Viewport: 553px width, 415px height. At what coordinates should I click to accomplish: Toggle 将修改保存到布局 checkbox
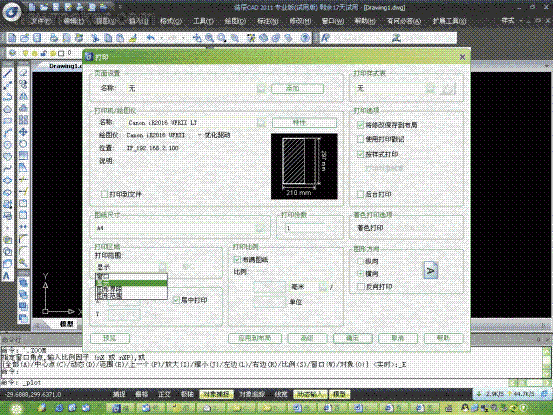click(360, 125)
